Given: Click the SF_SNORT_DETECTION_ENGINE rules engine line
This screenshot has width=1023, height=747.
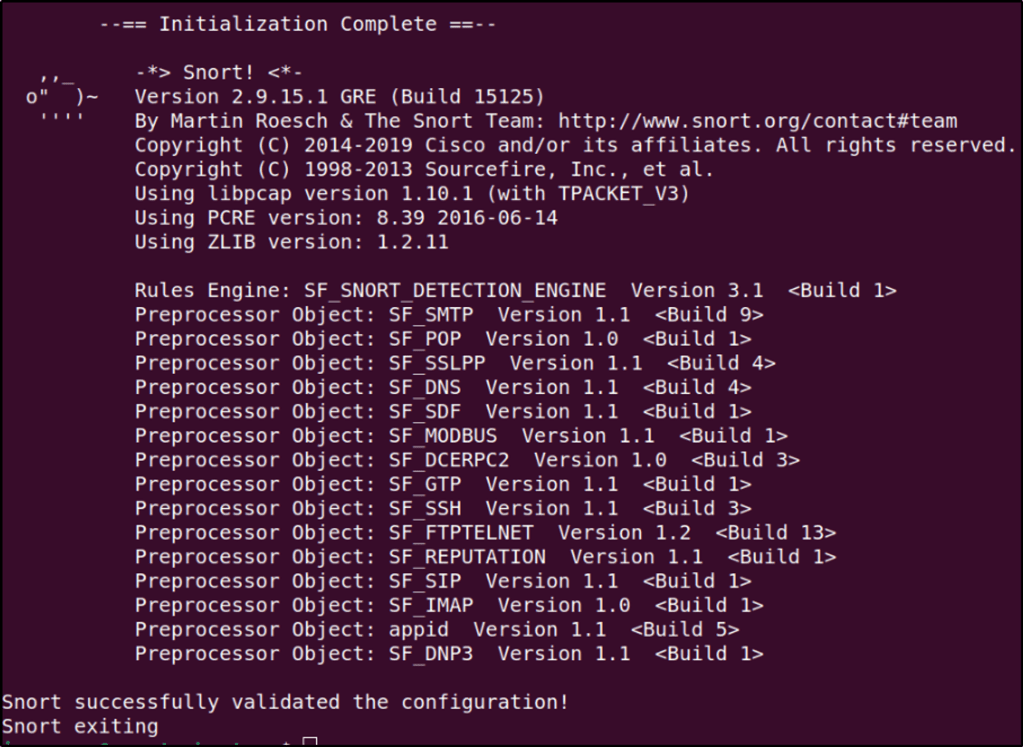Looking at the screenshot, I should [x=515, y=291].
